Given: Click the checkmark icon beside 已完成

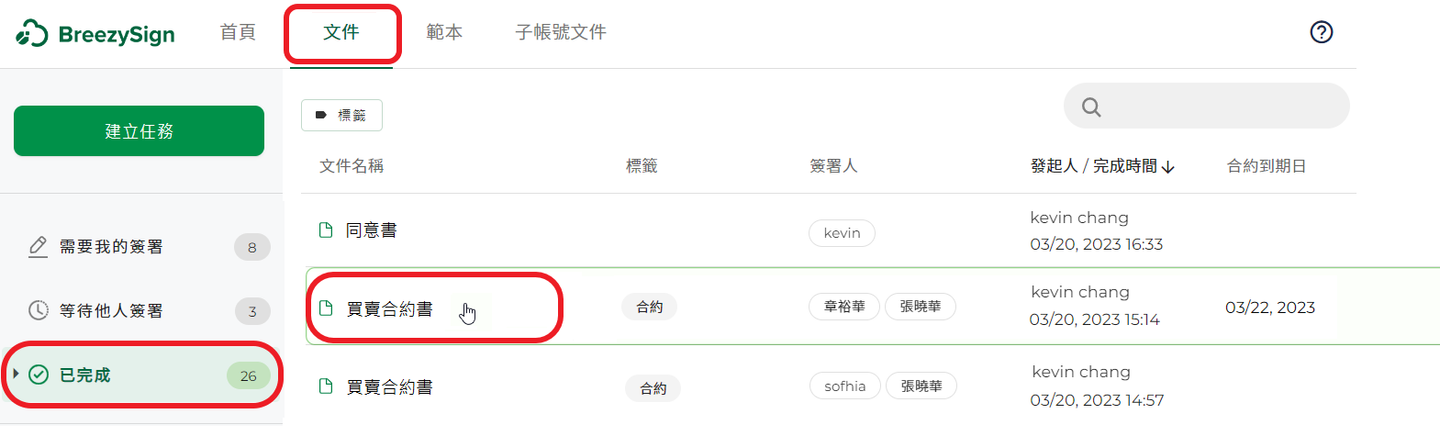Looking at the screenshot, I should tap(39, 375).
